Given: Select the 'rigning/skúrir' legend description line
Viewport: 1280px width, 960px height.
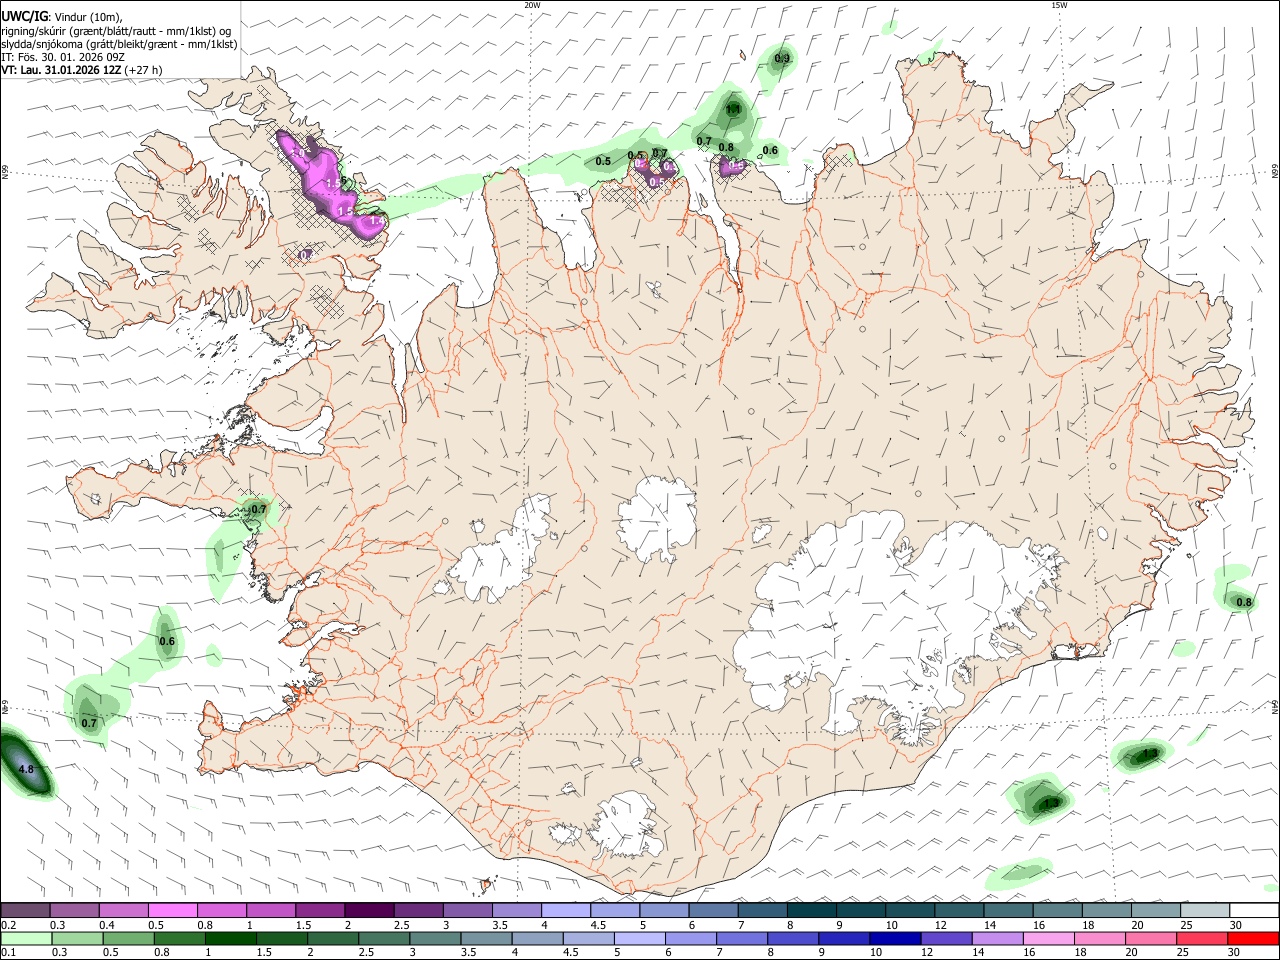Looking at the screenshot, I should 116,31.
